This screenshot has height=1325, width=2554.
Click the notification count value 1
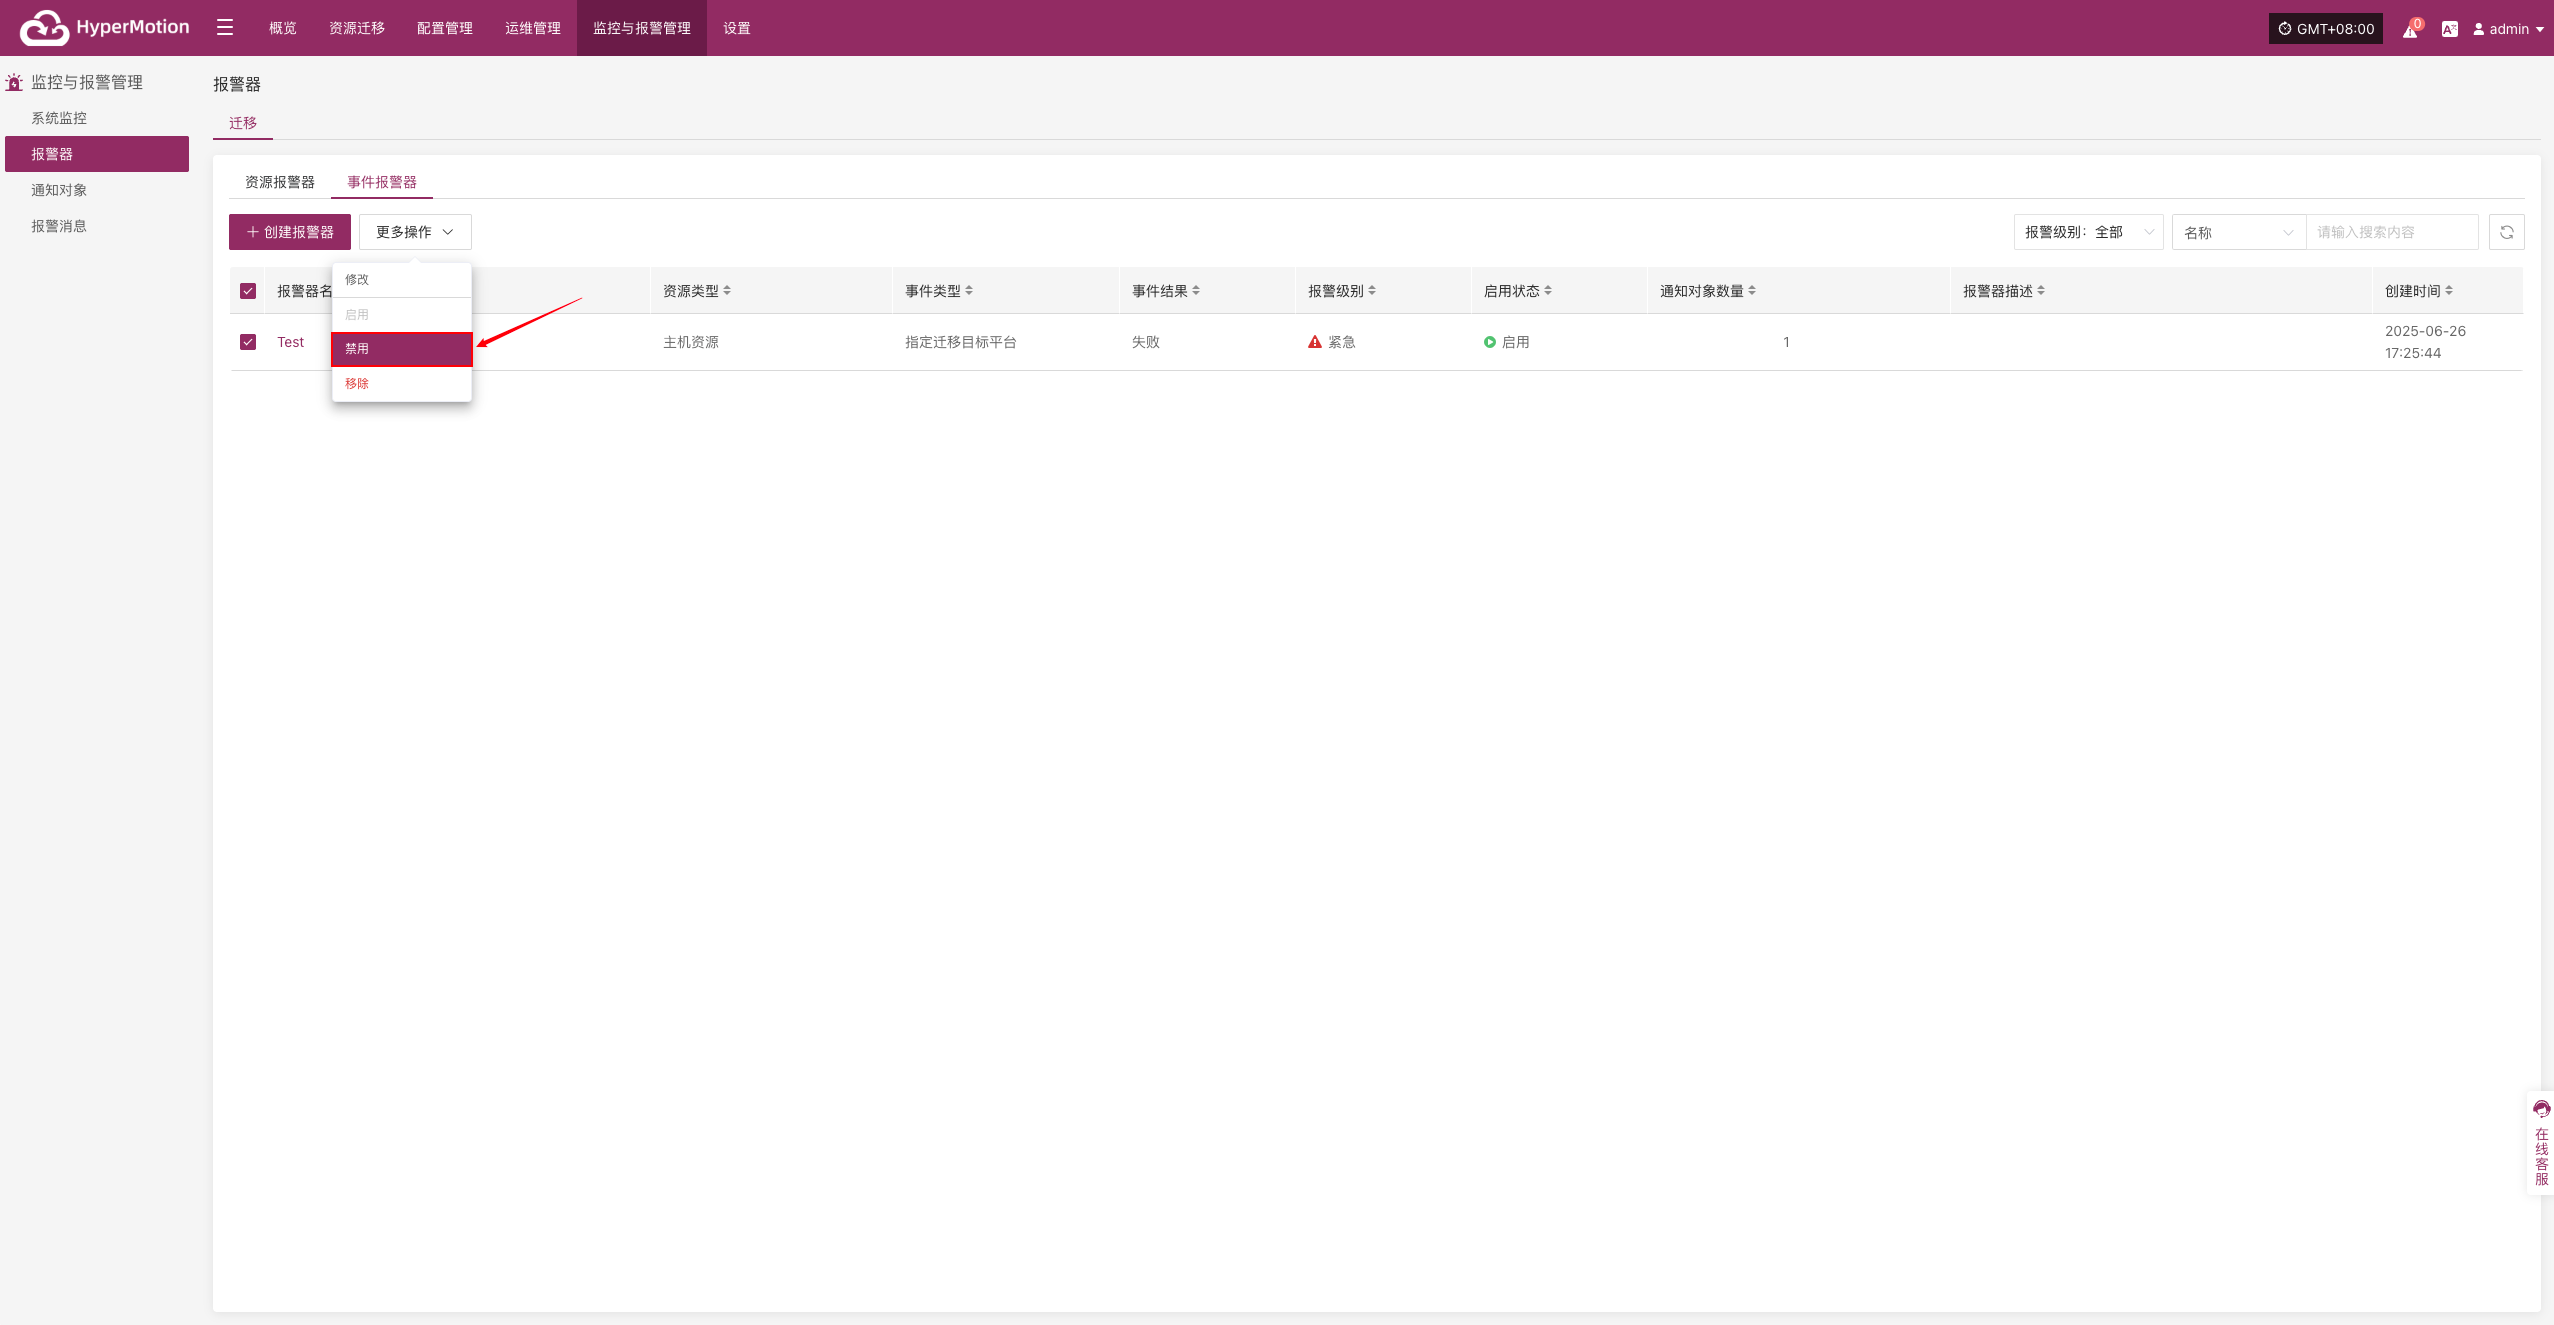[x=1786, y=342]
